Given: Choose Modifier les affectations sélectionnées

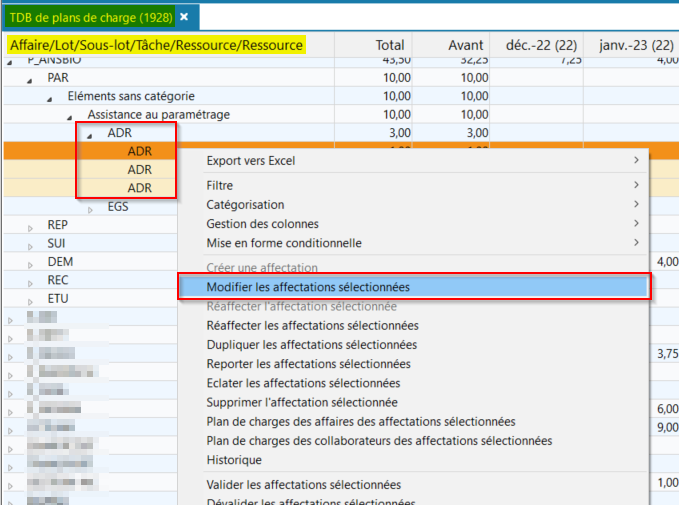Looking at the screenshot, I should tap(413, 287).
